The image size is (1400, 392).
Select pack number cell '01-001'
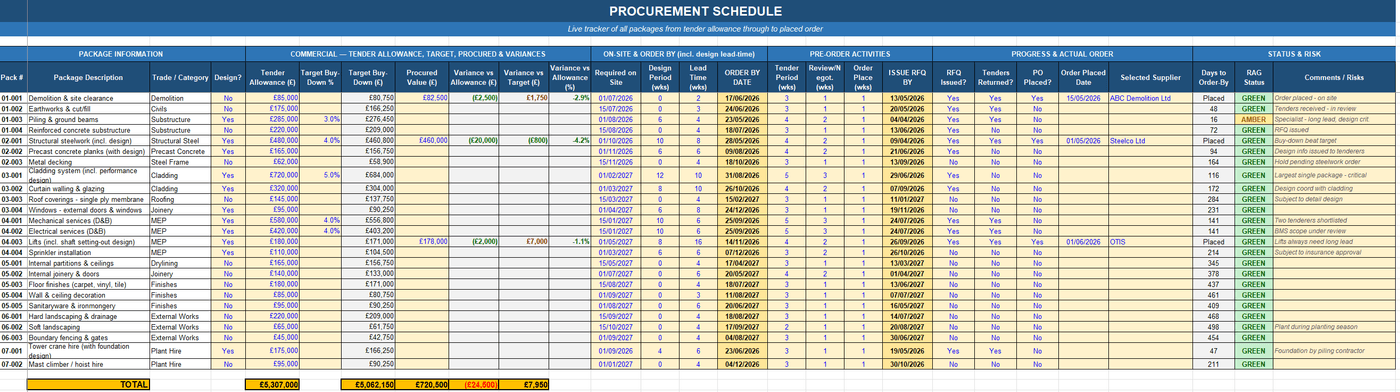[x=12, y=99]
